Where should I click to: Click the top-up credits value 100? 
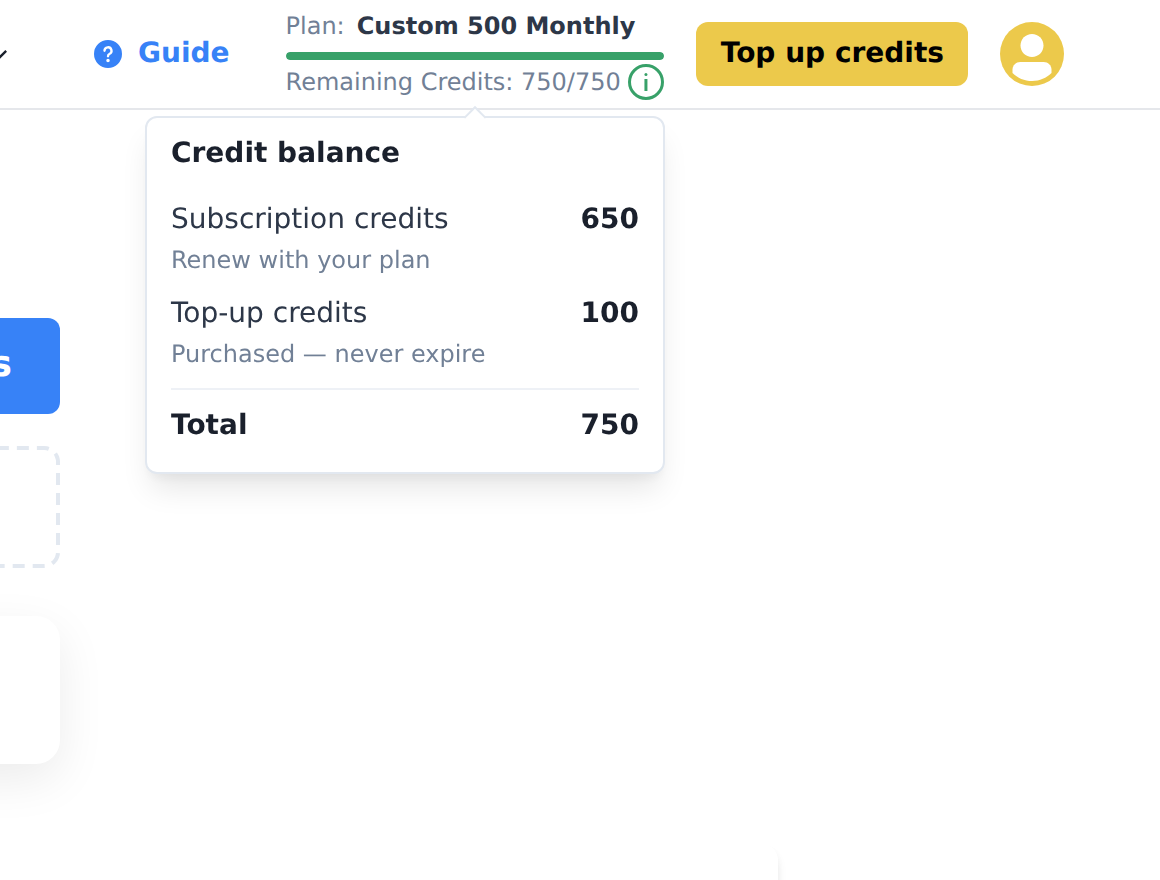pyautogui.click(x=610, y=313)
